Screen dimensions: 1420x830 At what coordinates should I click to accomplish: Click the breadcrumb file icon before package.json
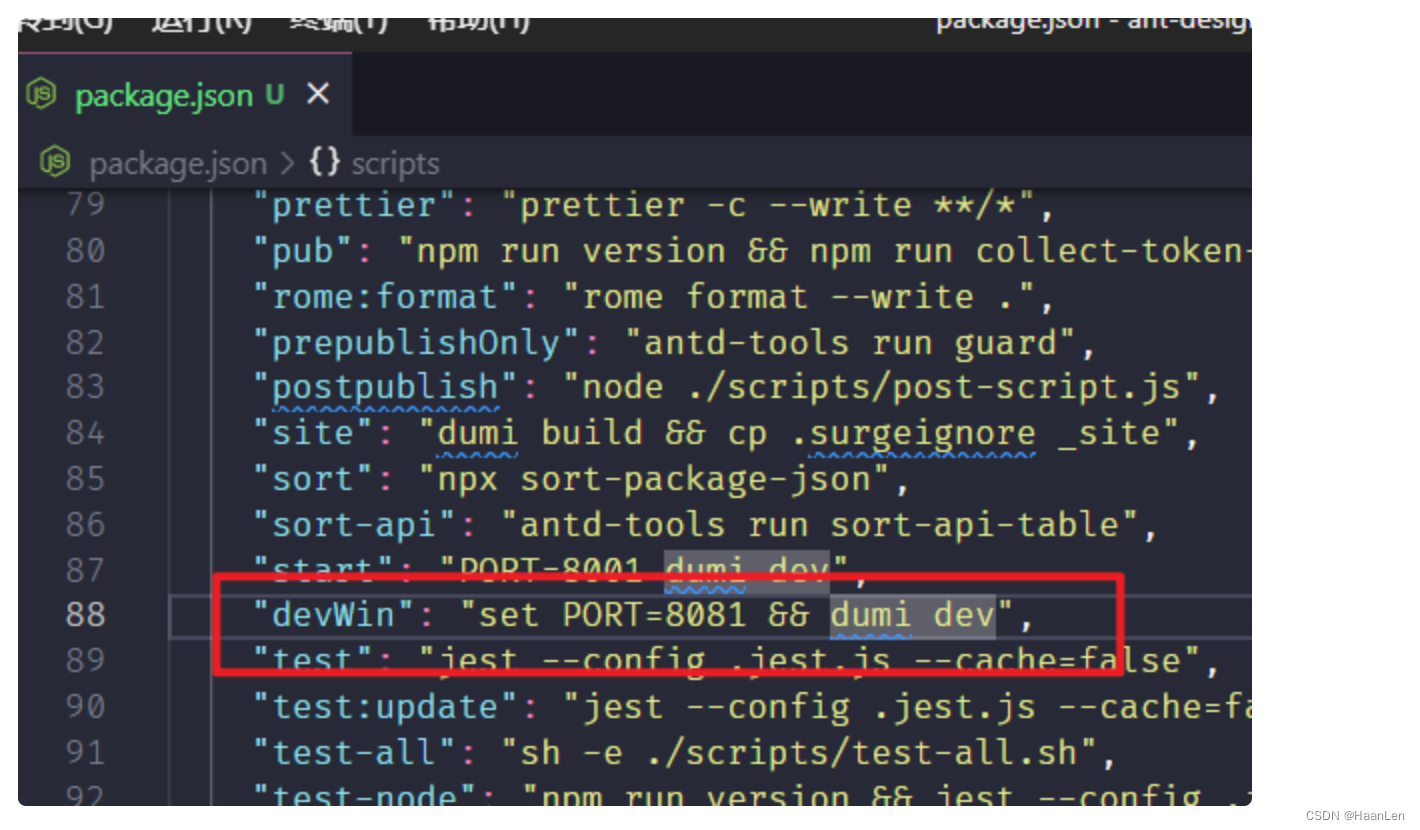[56, 162]
